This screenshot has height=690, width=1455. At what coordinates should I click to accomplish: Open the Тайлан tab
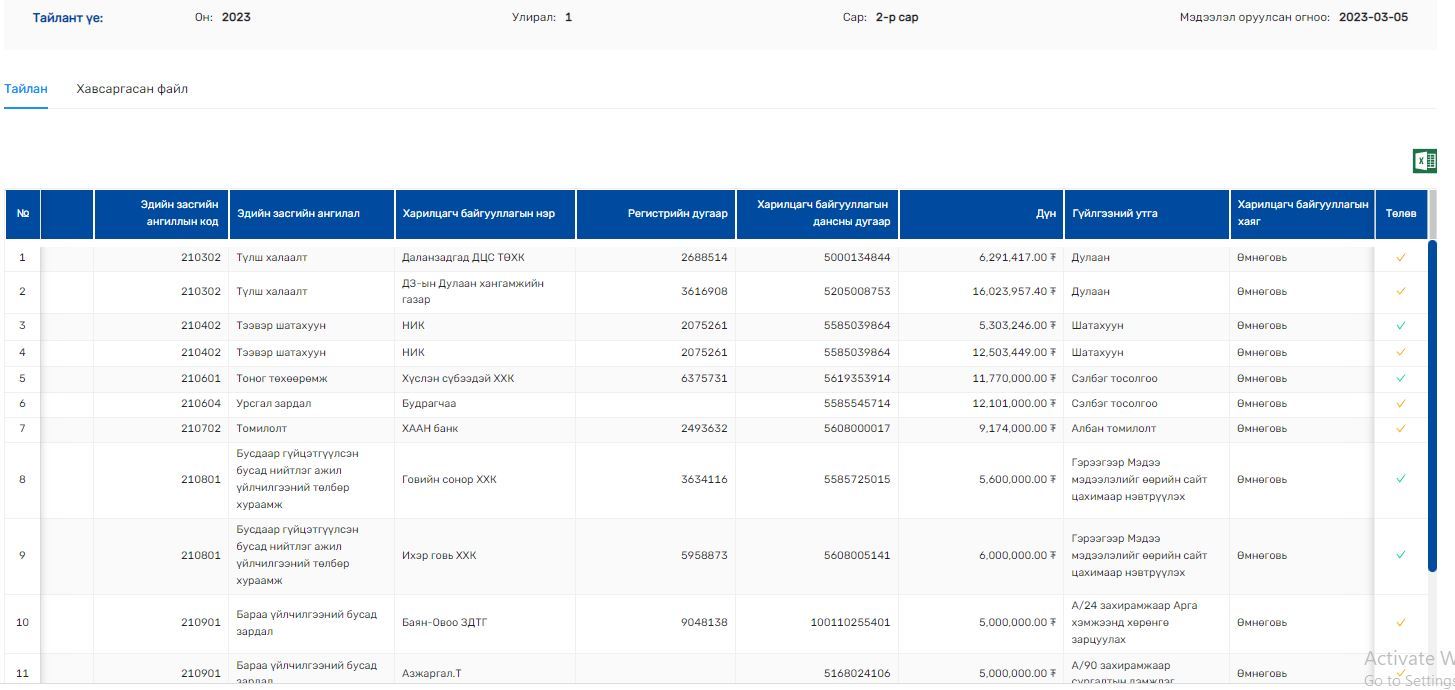[26, 89]
